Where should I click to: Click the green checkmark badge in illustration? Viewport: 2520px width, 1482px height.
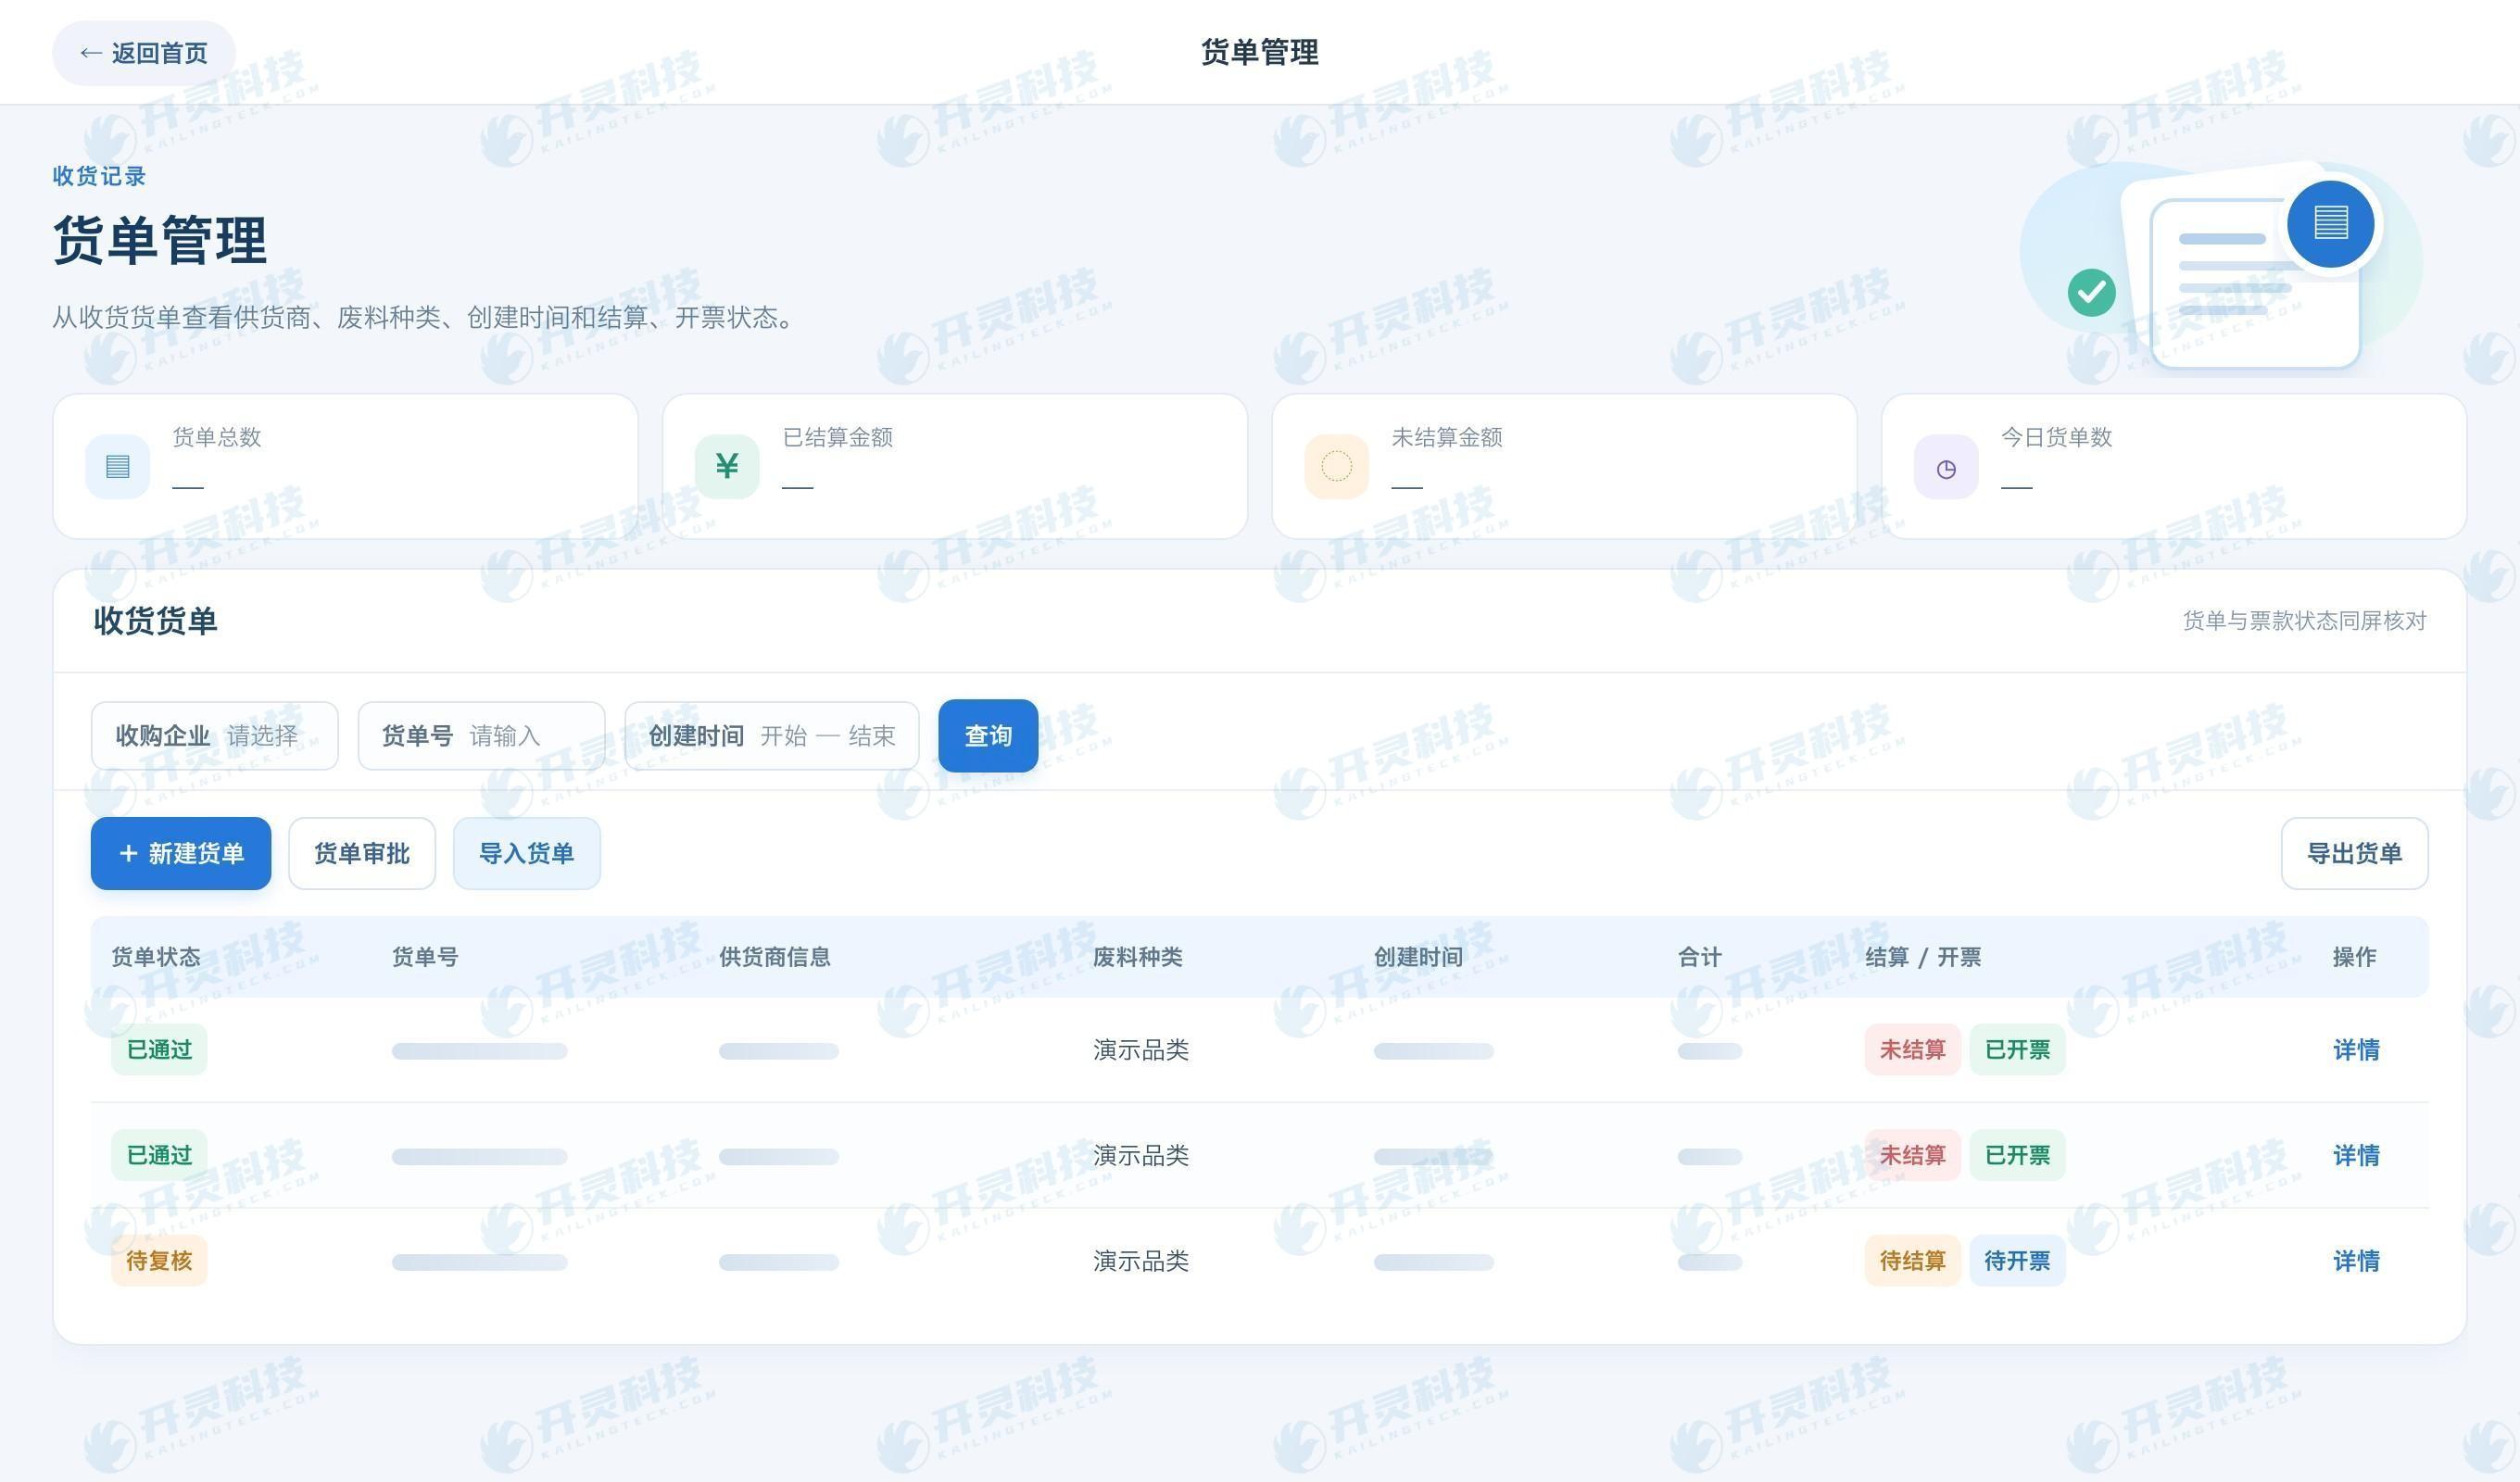coord(2091,292)
